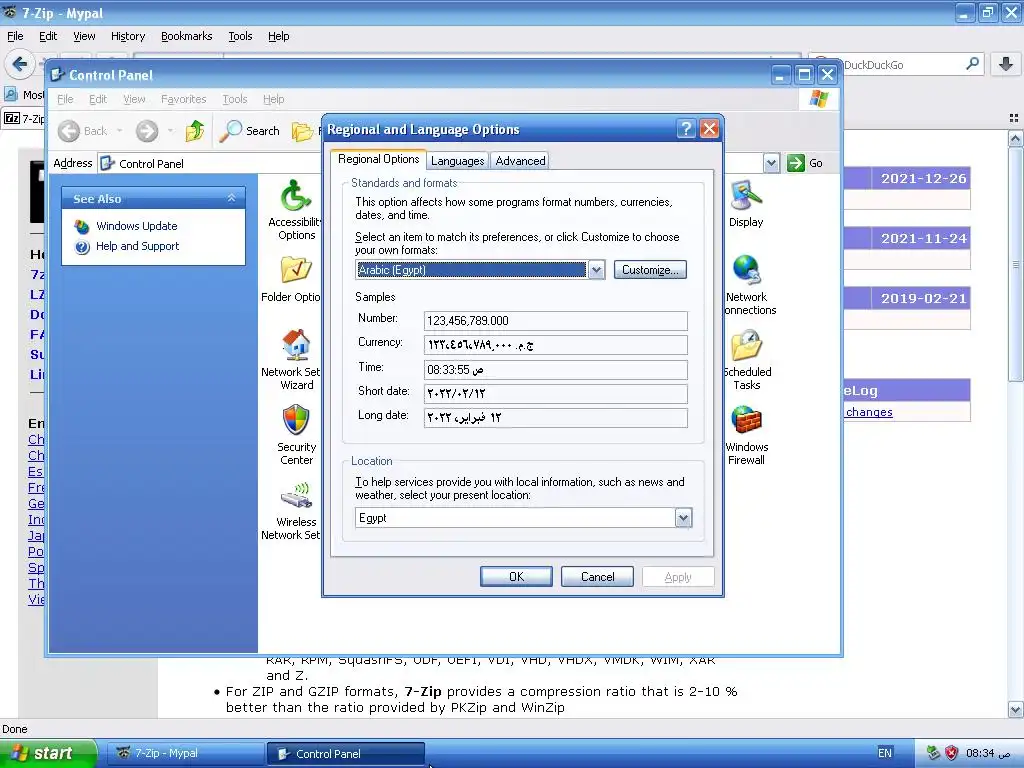Image resolution: width=1024 pixels, height=768 pixels.
Task: Open Scheduled Tasks icon
Action: [x=746, y=344]
